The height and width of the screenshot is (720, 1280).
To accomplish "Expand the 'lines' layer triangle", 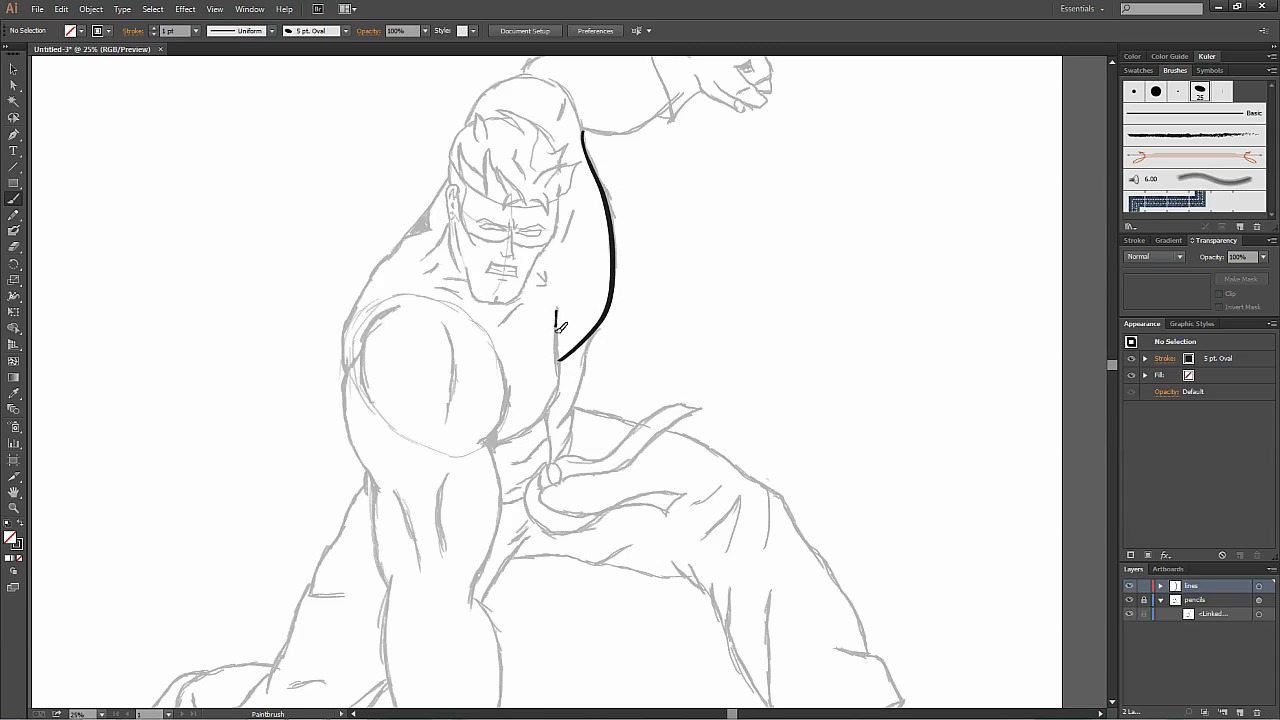I will click(1161, 586).
